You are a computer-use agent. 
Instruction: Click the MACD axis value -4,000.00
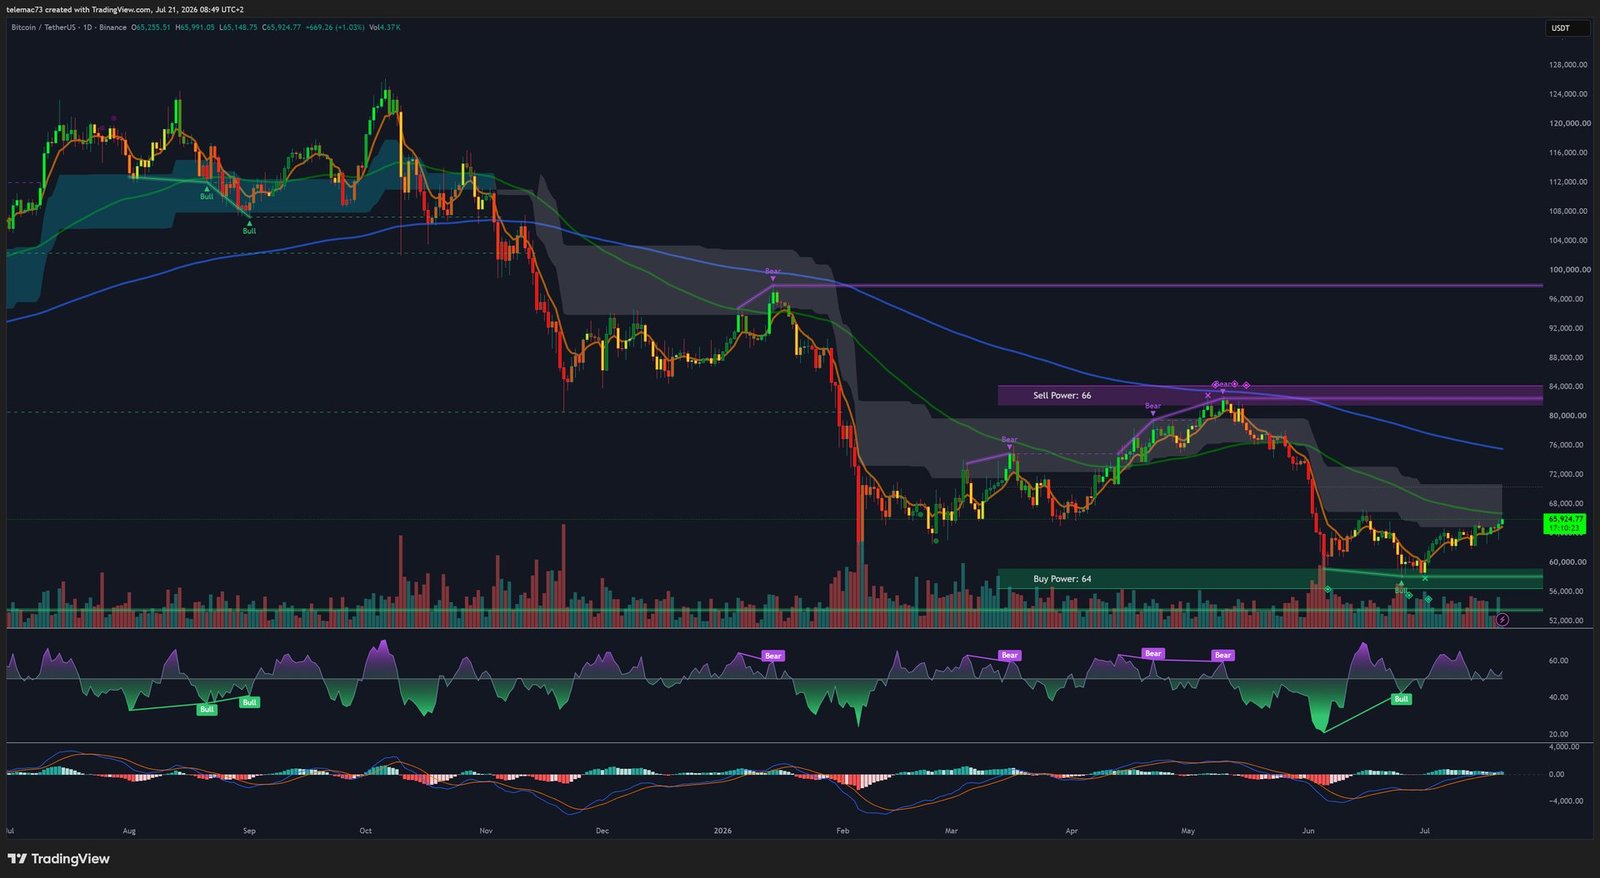click(x=1565, y=801)
